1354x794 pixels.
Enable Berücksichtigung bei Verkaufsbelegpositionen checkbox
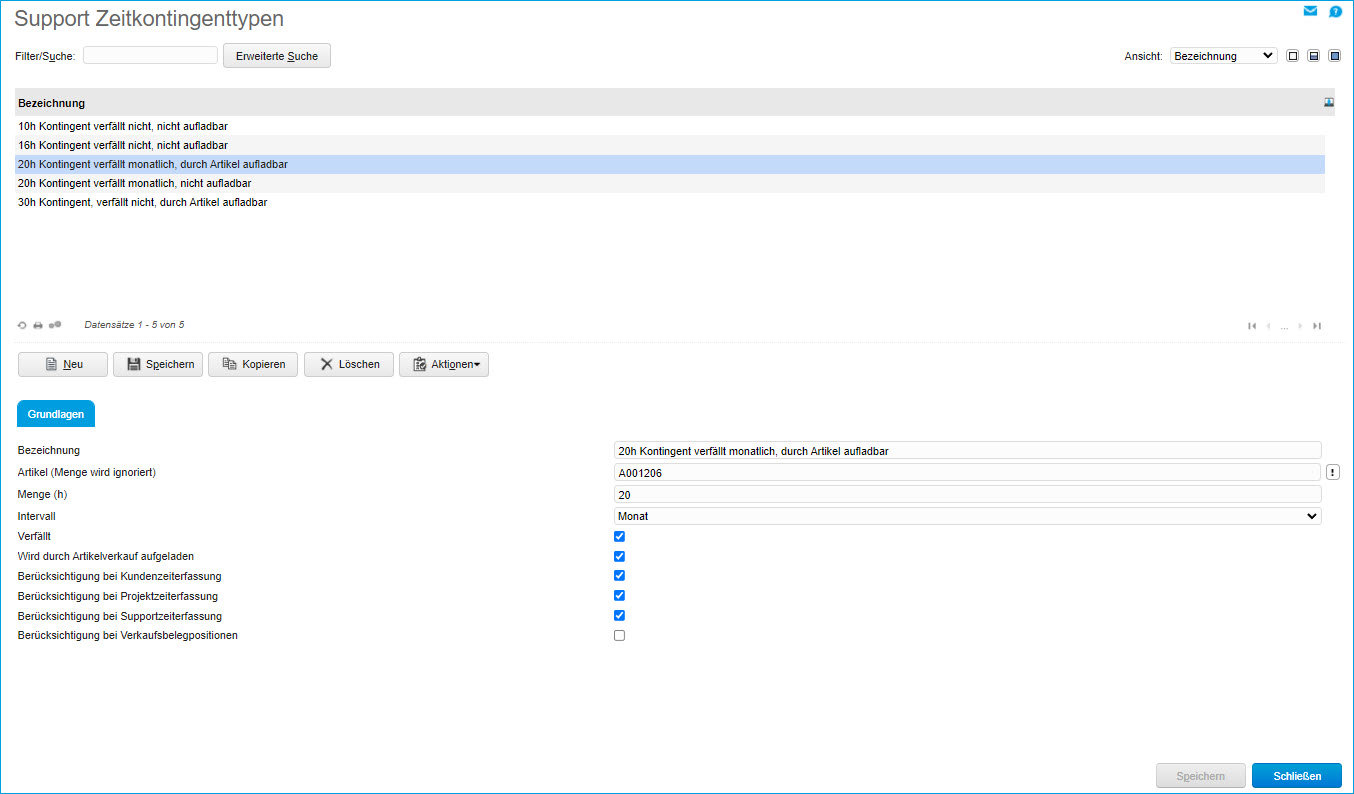tap(619, 636)
